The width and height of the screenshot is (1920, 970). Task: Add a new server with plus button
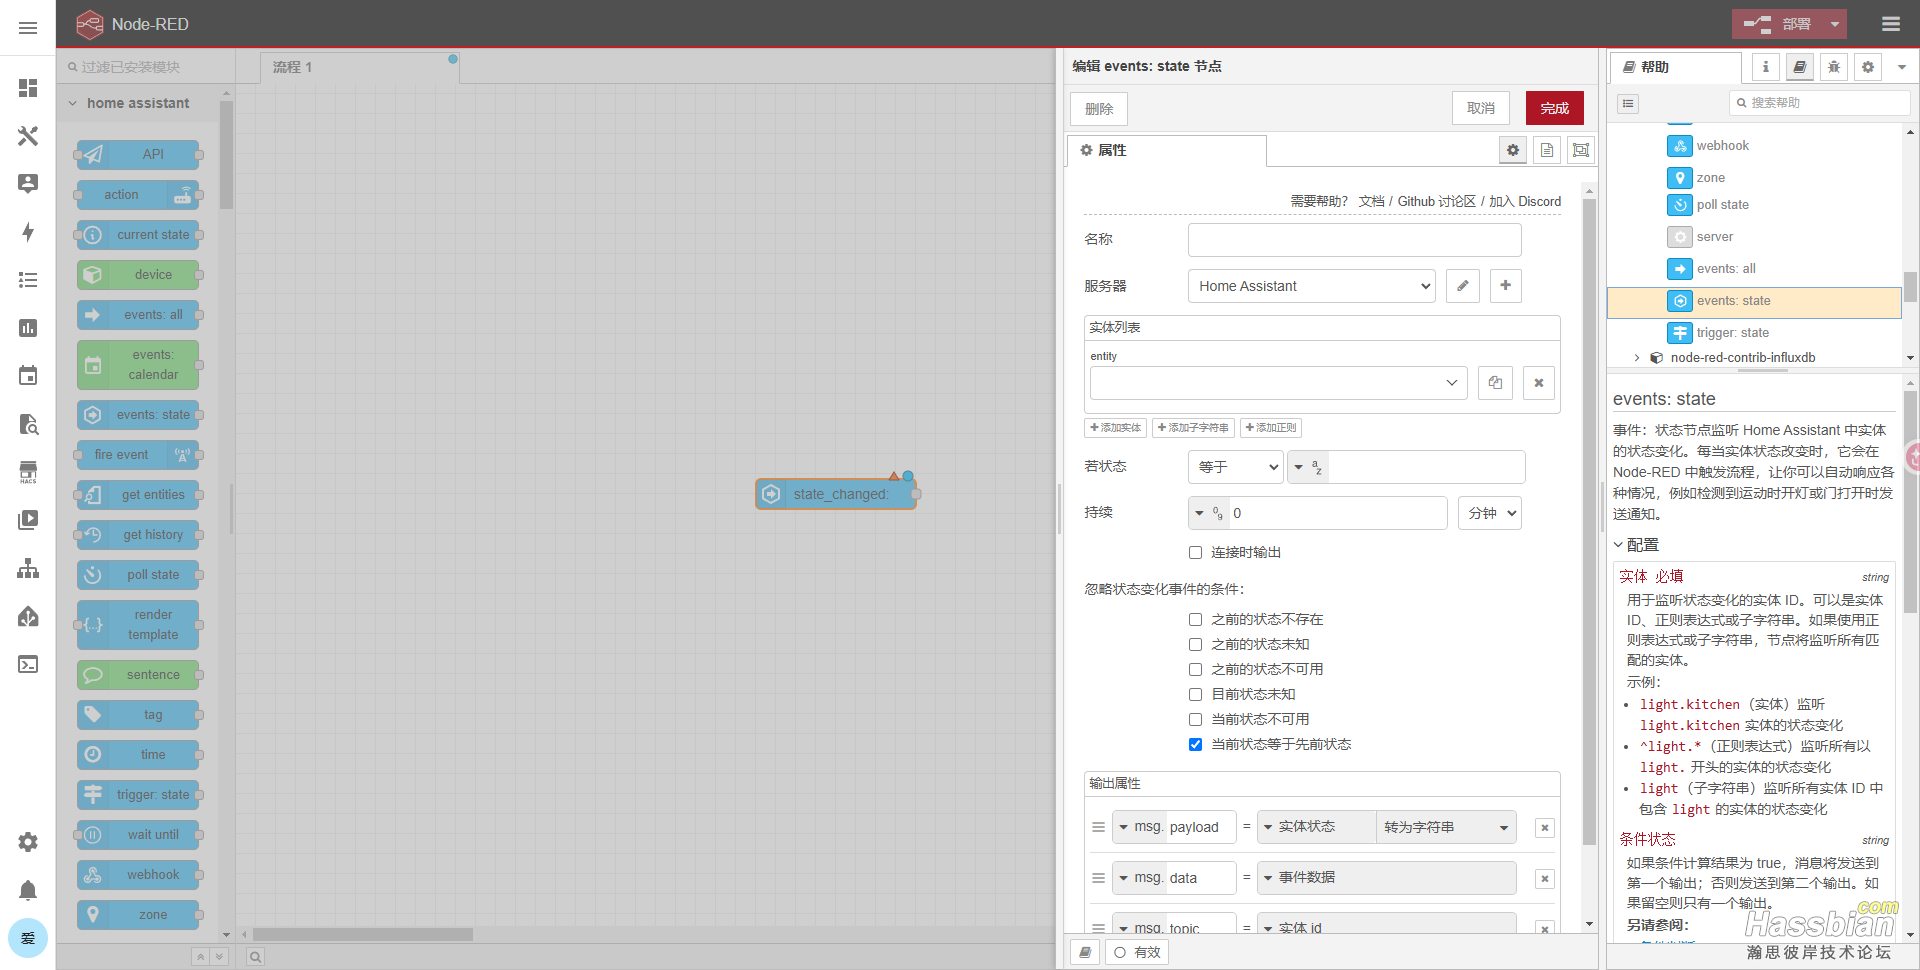pos(1505,286)
